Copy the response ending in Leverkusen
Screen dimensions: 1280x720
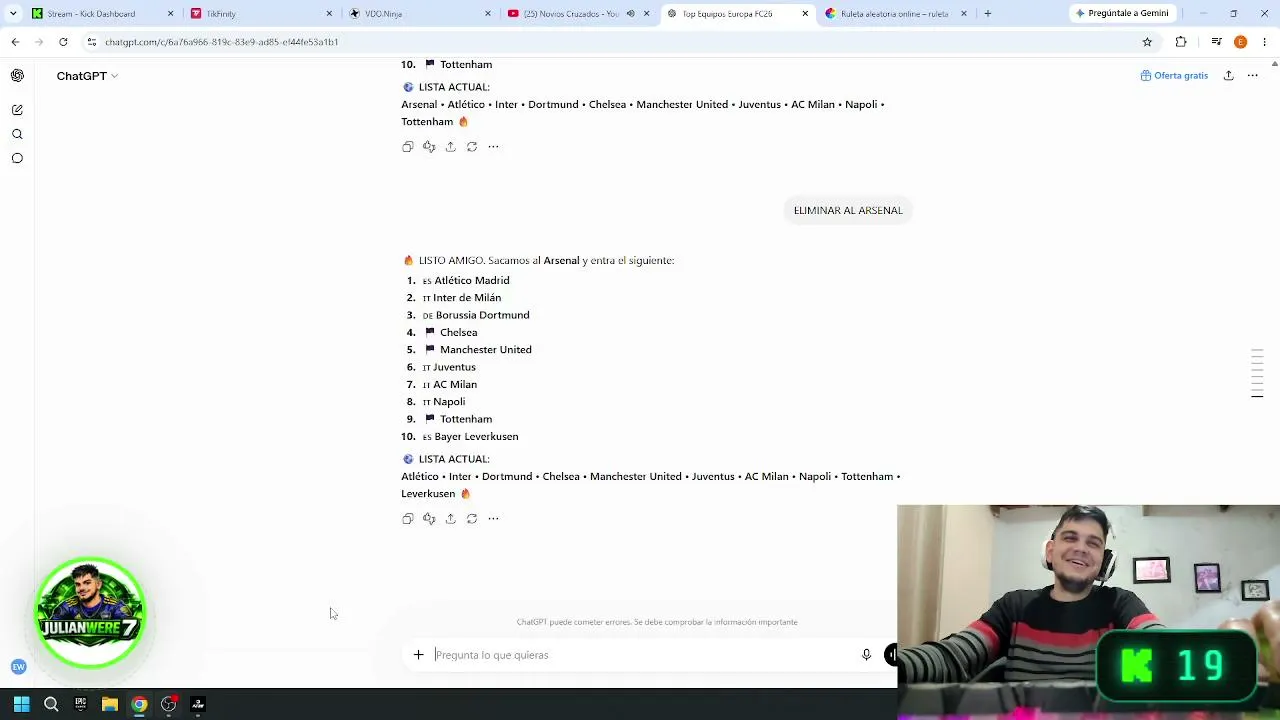[x=407, y=519]
